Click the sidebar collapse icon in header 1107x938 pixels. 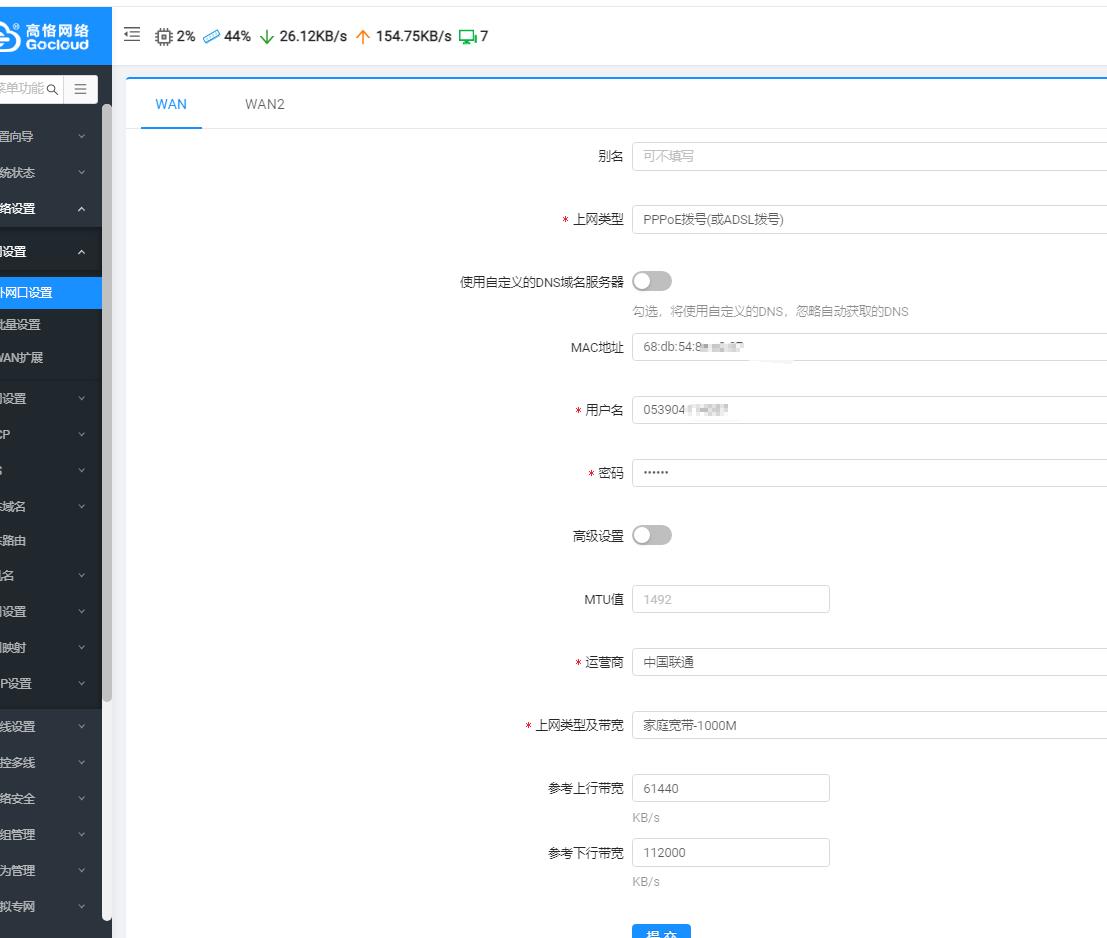coord(132,35)
